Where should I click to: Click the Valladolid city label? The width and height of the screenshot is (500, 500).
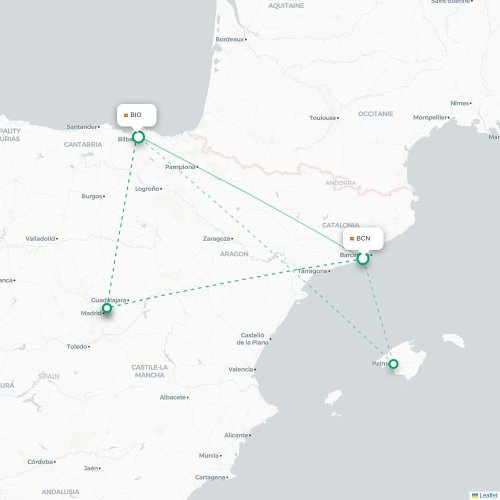tap(40, 239)
